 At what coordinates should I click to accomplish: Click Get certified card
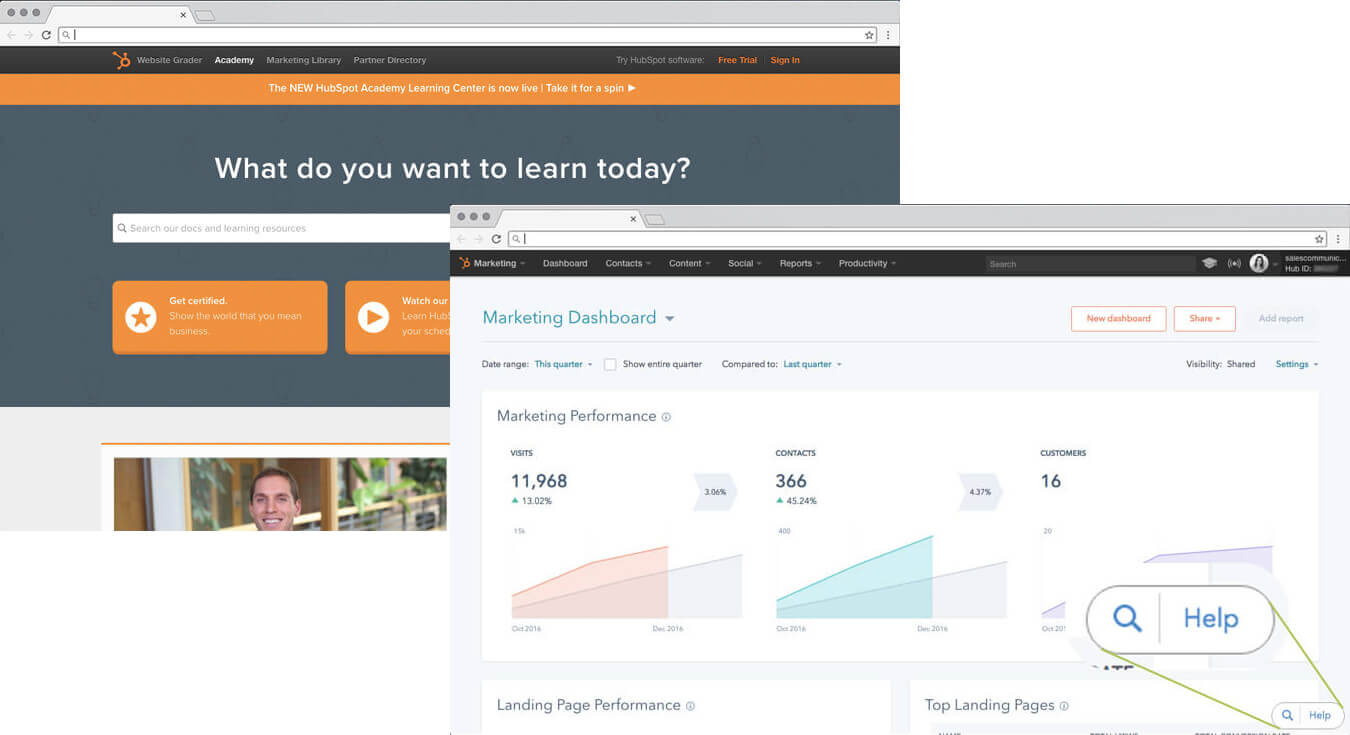(x=220, y=317)
